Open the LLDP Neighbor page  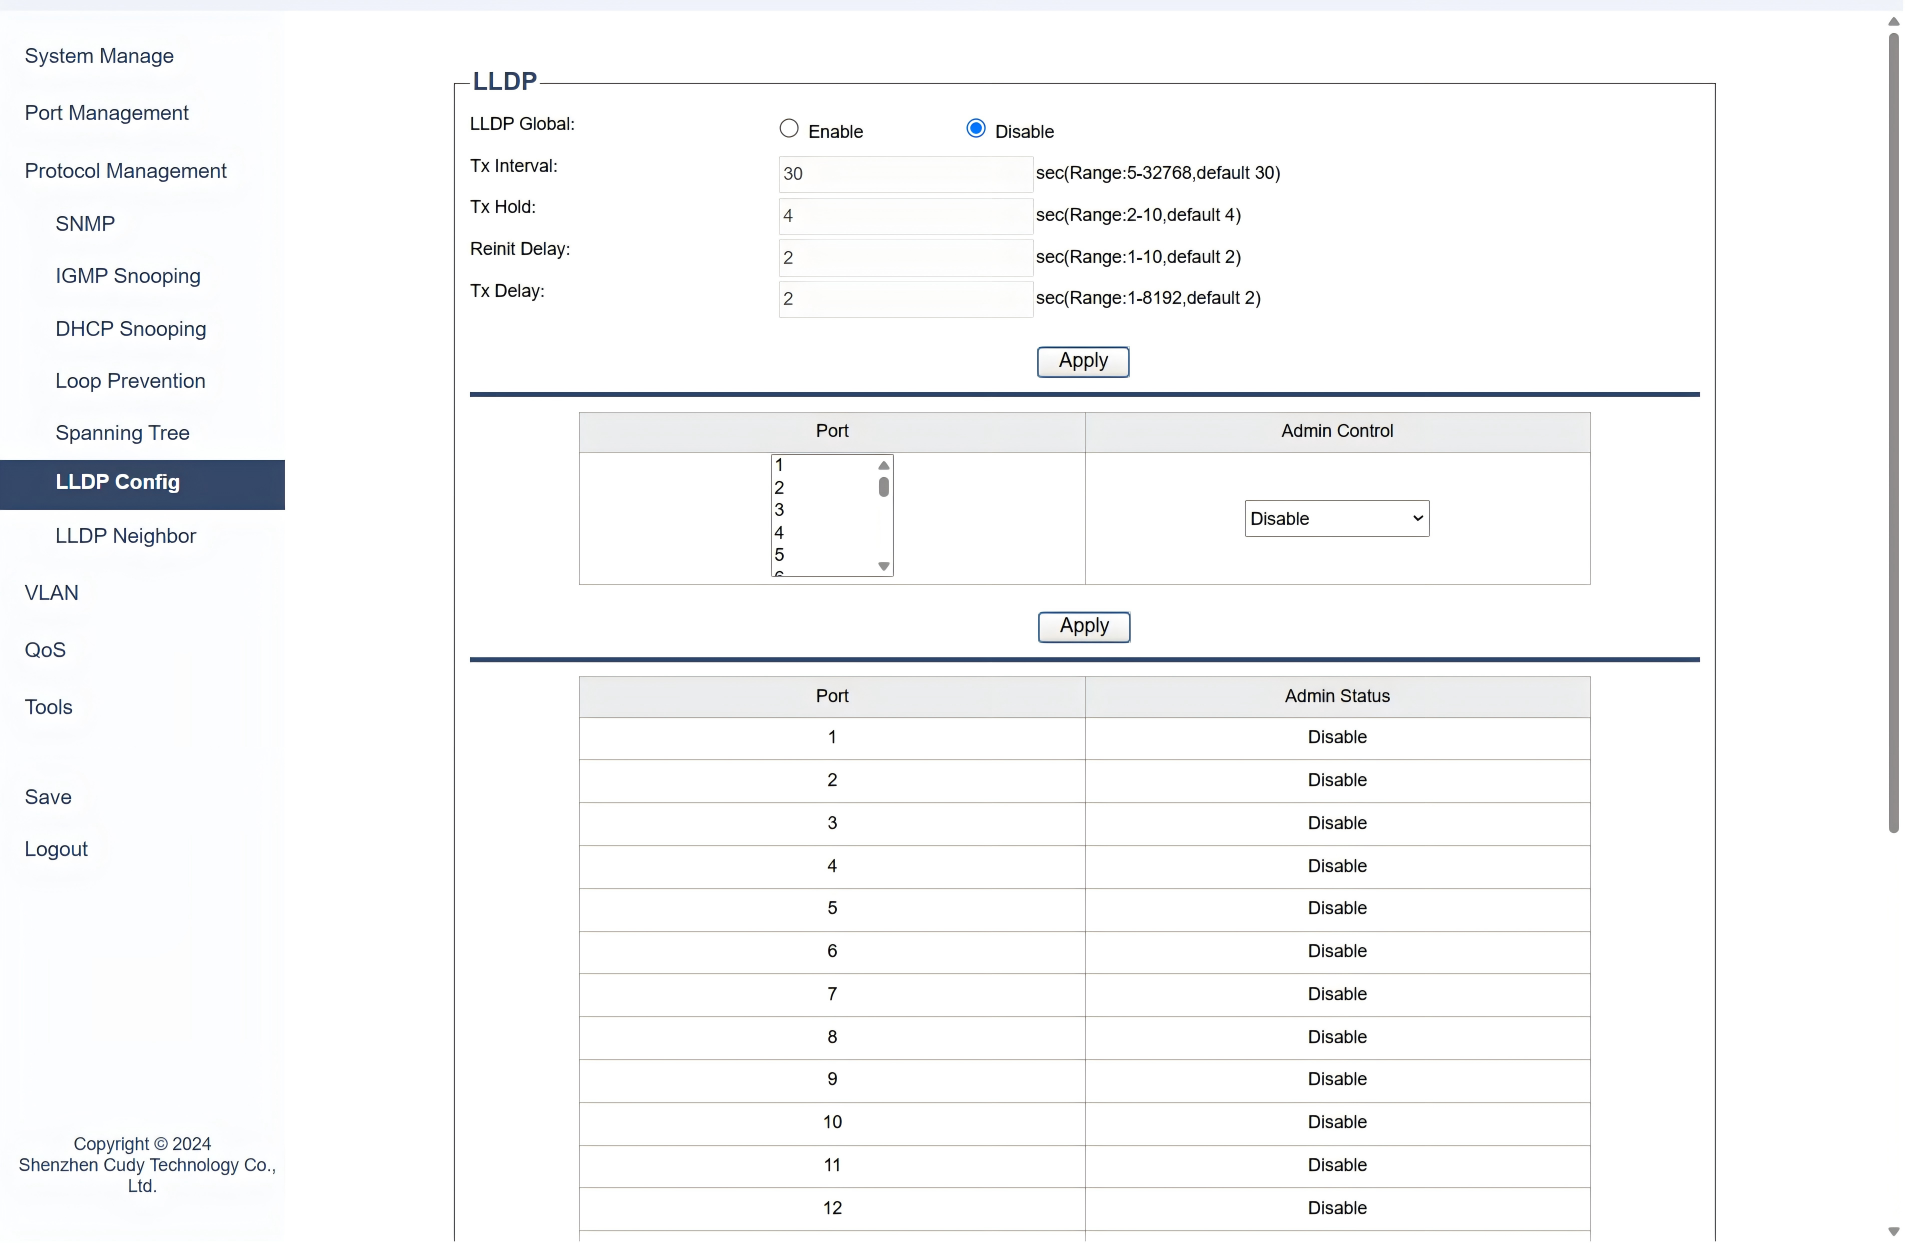coord(126,536)
